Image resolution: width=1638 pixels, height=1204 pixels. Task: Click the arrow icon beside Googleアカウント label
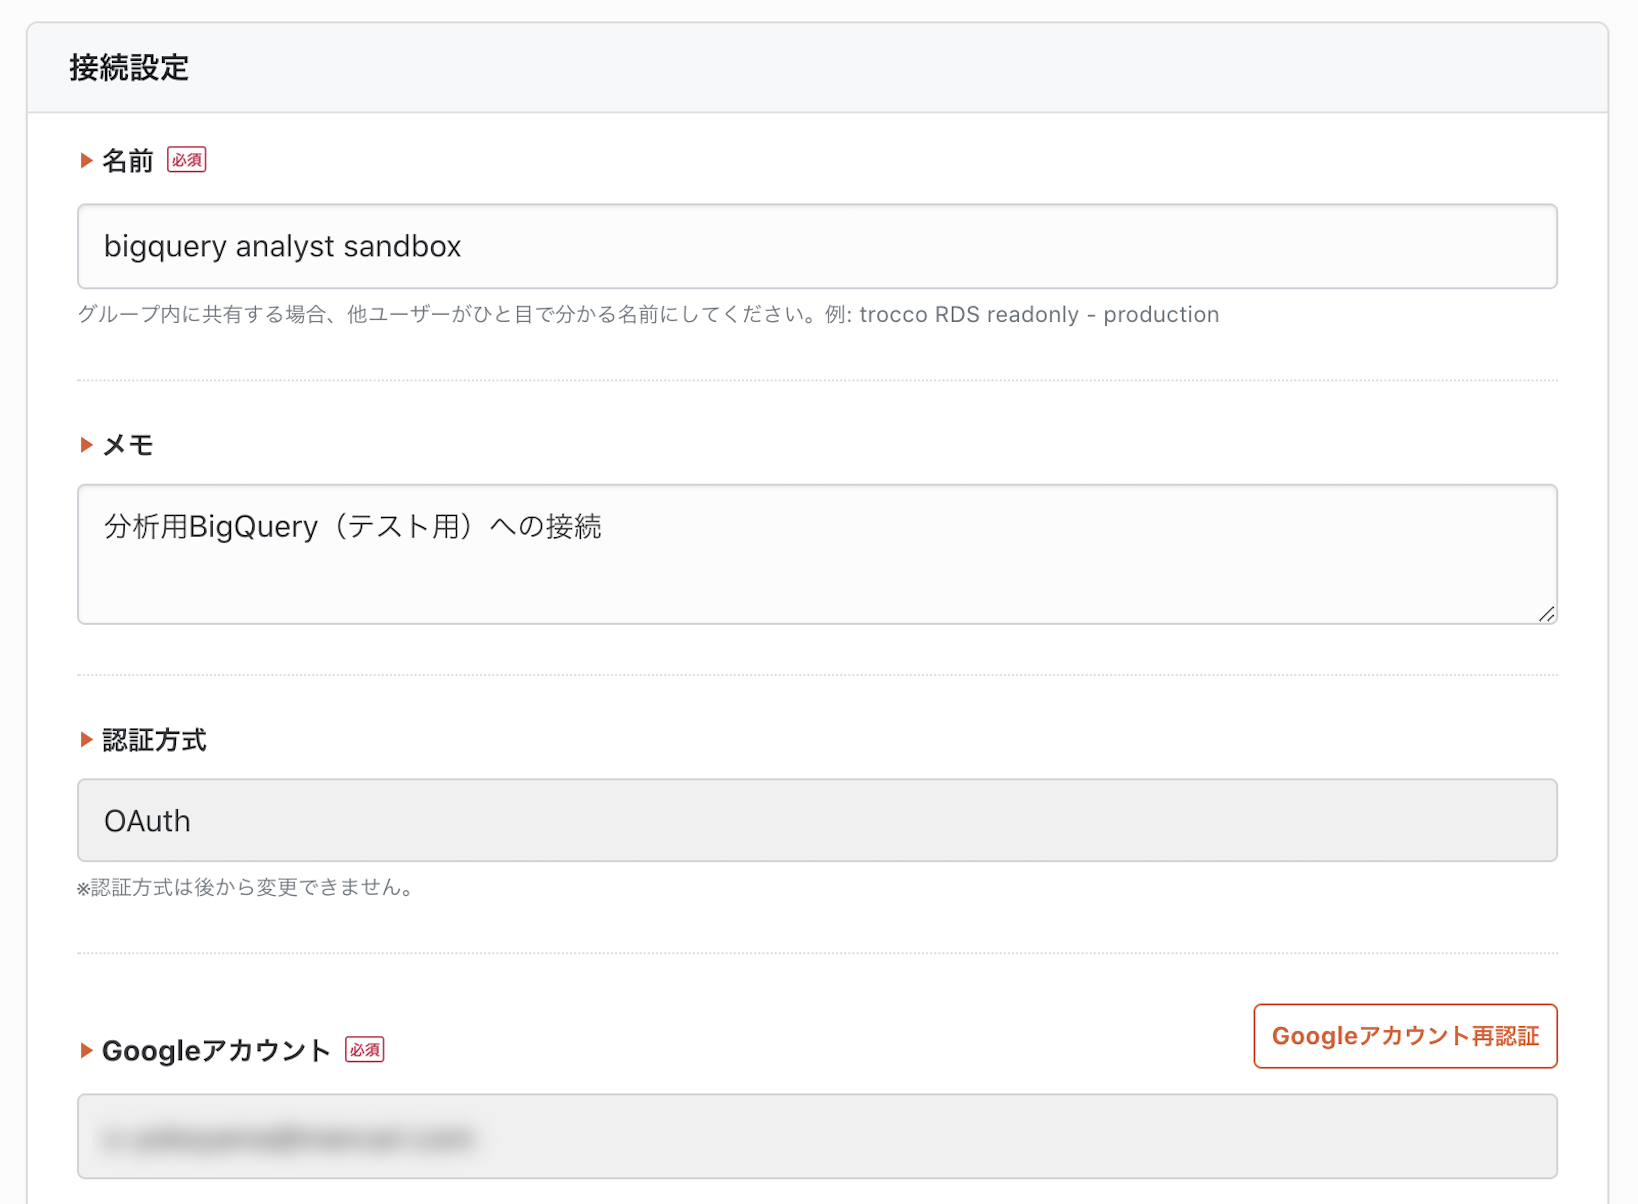(86, 1050)
